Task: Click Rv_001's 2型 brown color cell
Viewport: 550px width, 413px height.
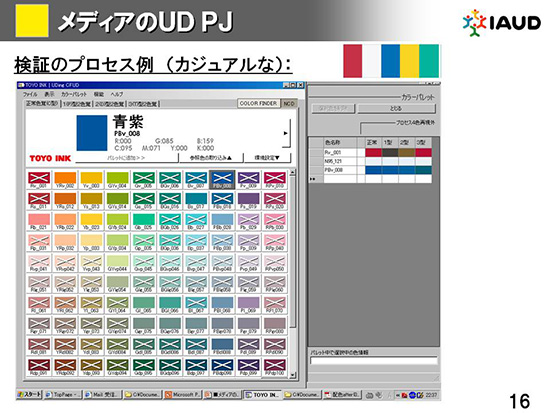Action: click(407, 153)
